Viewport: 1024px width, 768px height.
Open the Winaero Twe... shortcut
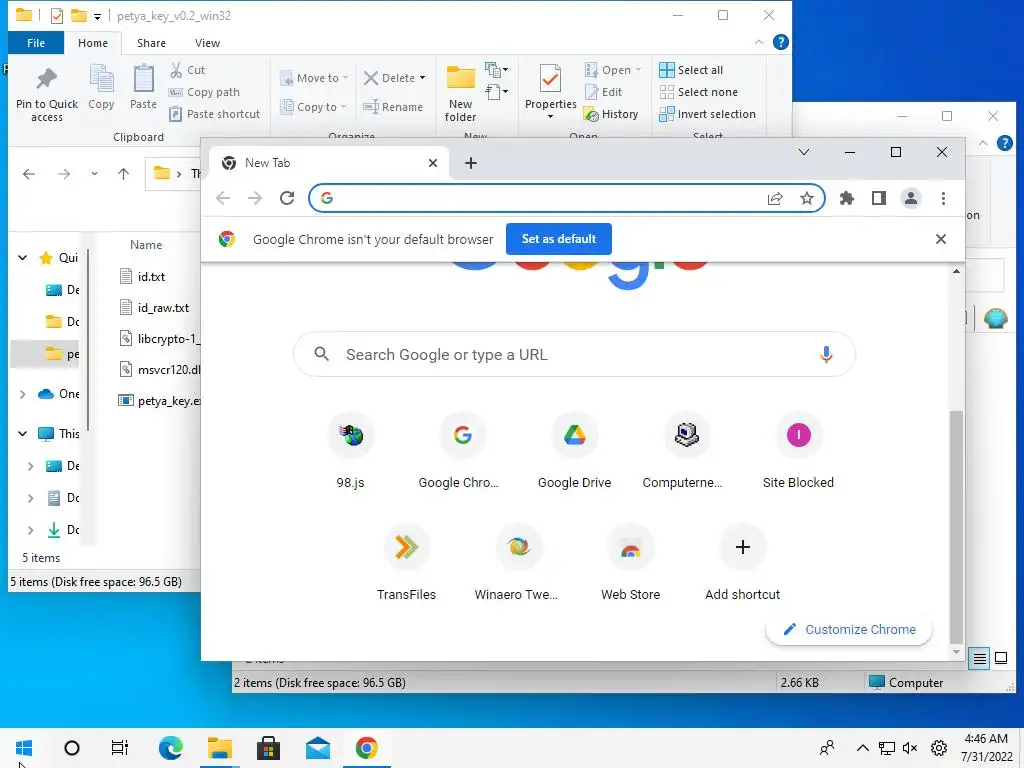coord(519,562)
